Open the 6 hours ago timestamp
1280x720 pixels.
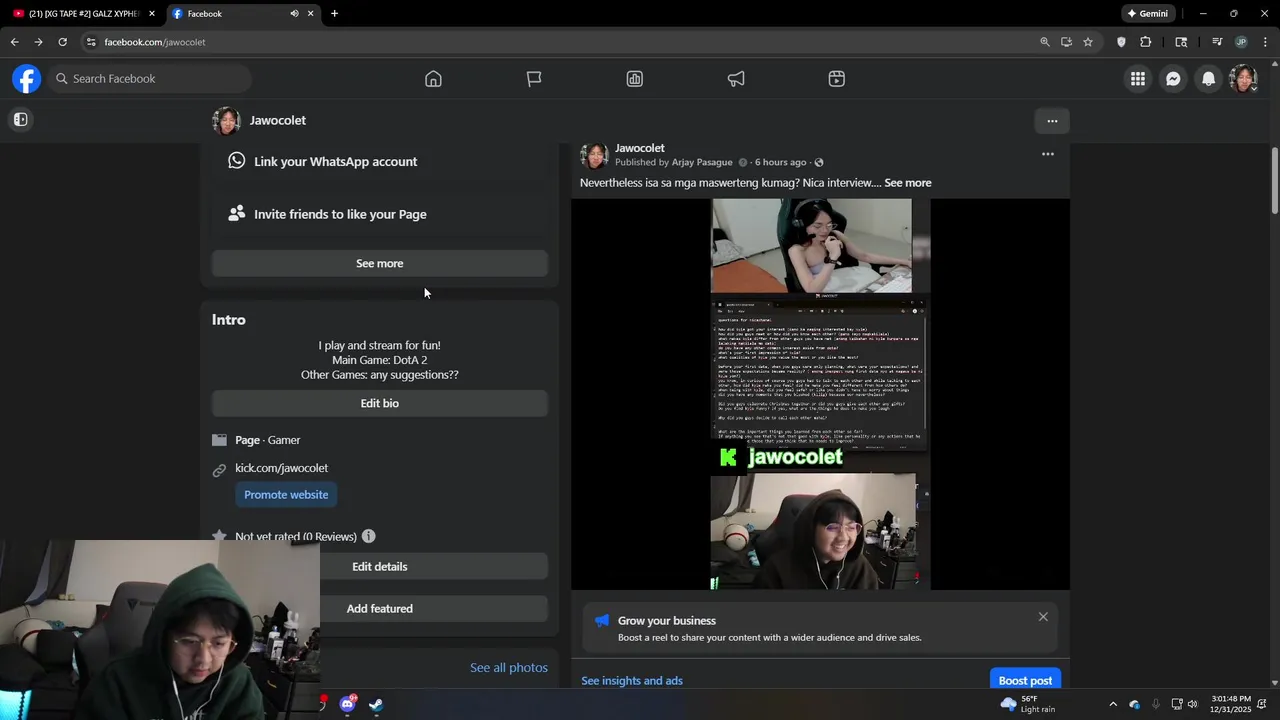pyautogui.click(x=780, y=162)
